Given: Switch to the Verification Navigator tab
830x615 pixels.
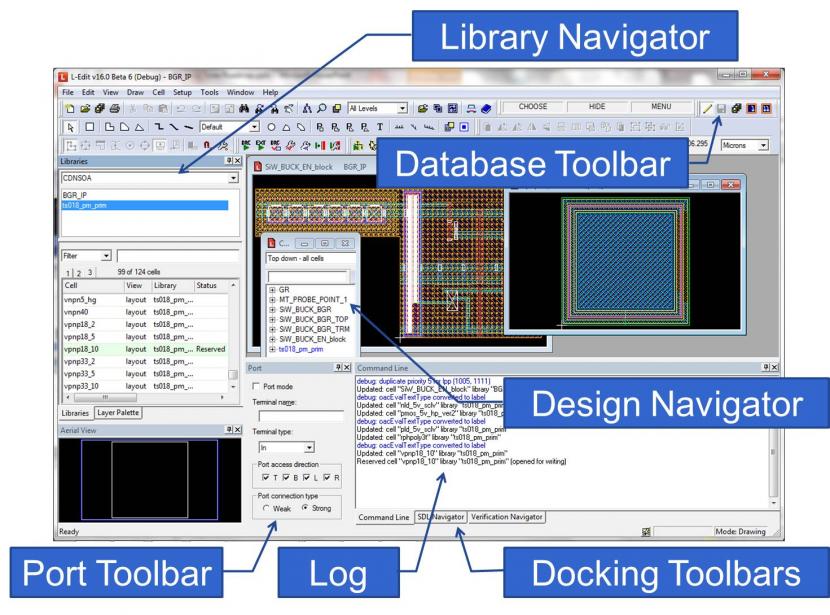Looking at the screenshot, I should (x=507, y=517).
